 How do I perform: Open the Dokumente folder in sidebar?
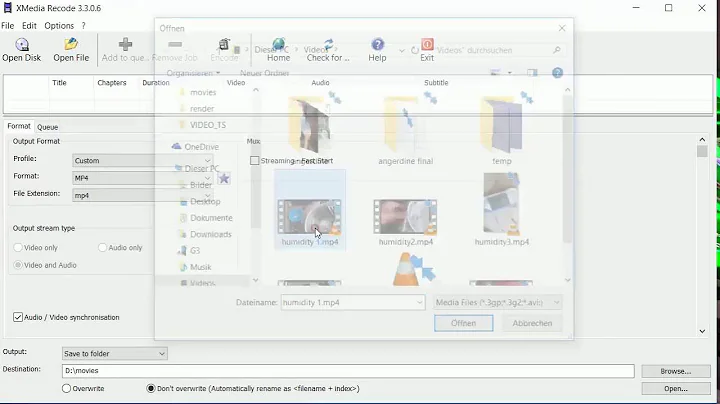pos(206,218)
